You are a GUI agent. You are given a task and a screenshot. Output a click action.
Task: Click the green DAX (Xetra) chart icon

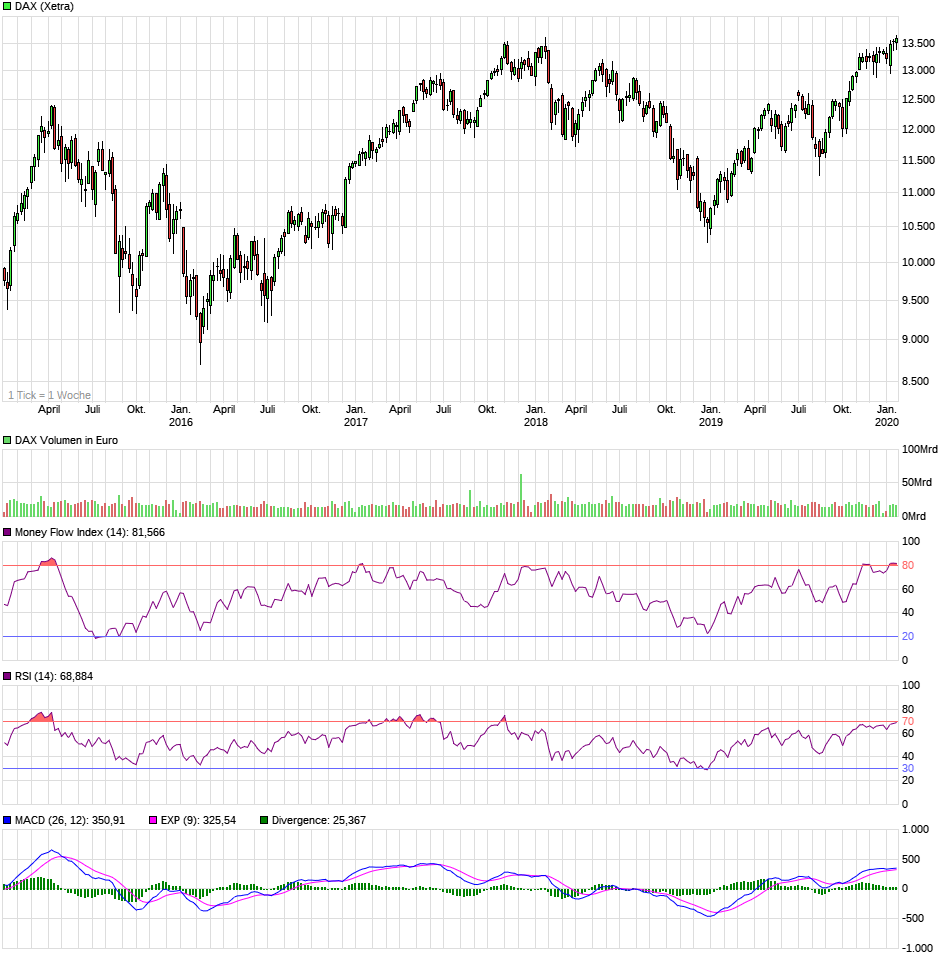(7, 8)
